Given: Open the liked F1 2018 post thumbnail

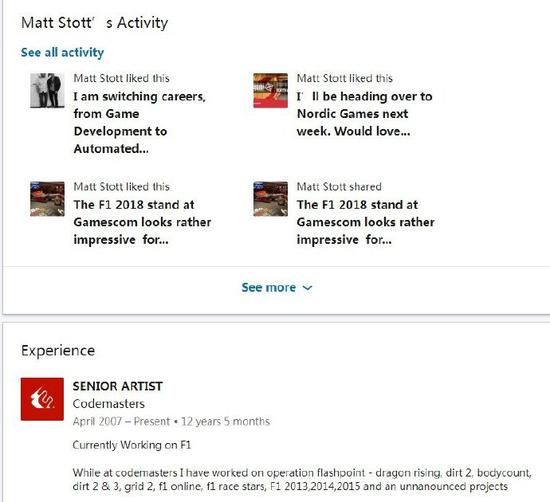Looking at the screenshot, I should [x=47, y=199].
